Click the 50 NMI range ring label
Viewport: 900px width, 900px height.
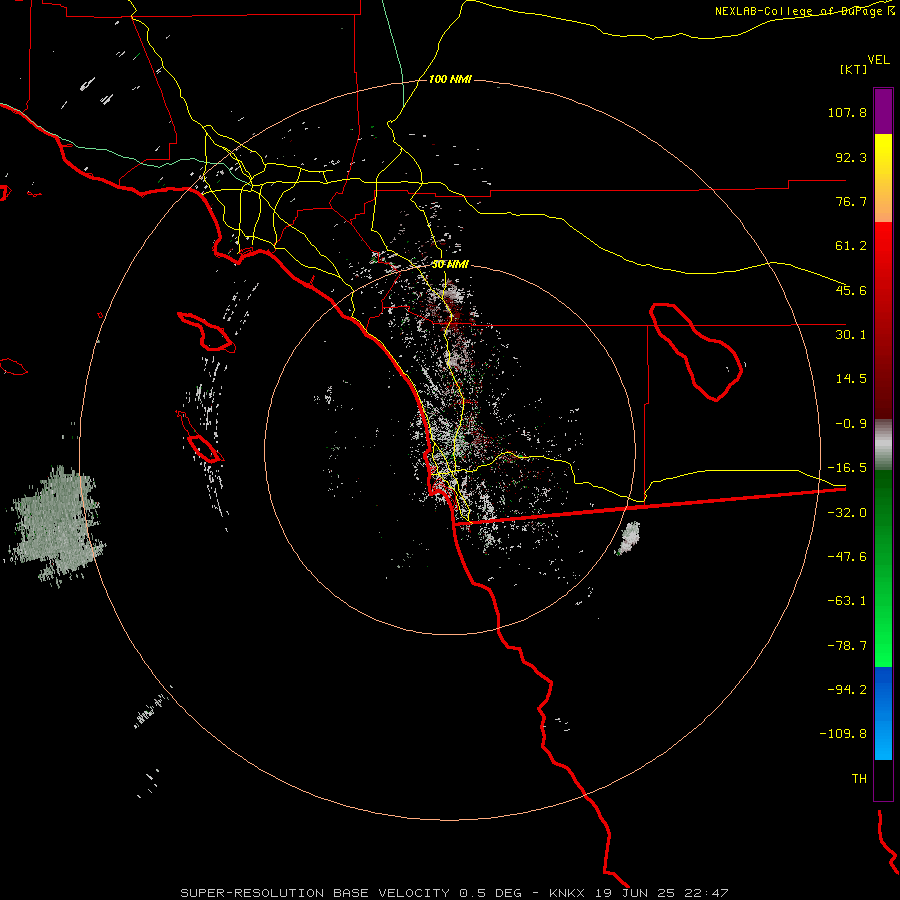coord(450,265)
